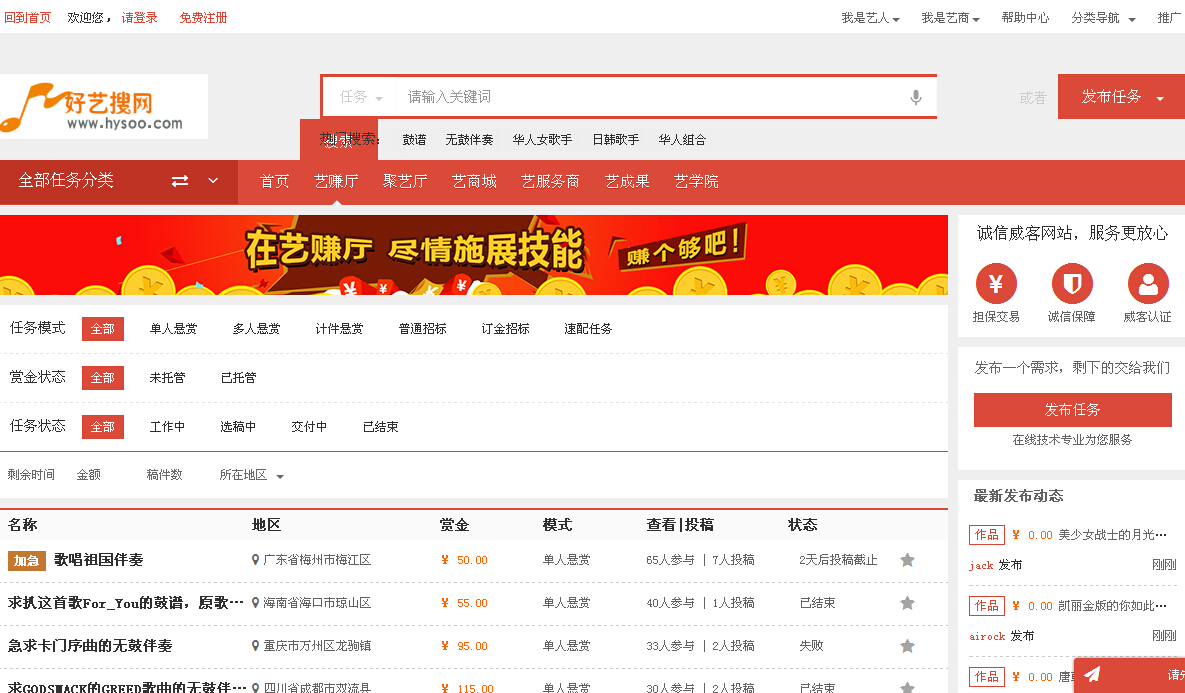This screenshot has height=693, width=1185.
Task: Expand the 任务 search type dropdown
Action: (x=361, y=98)
